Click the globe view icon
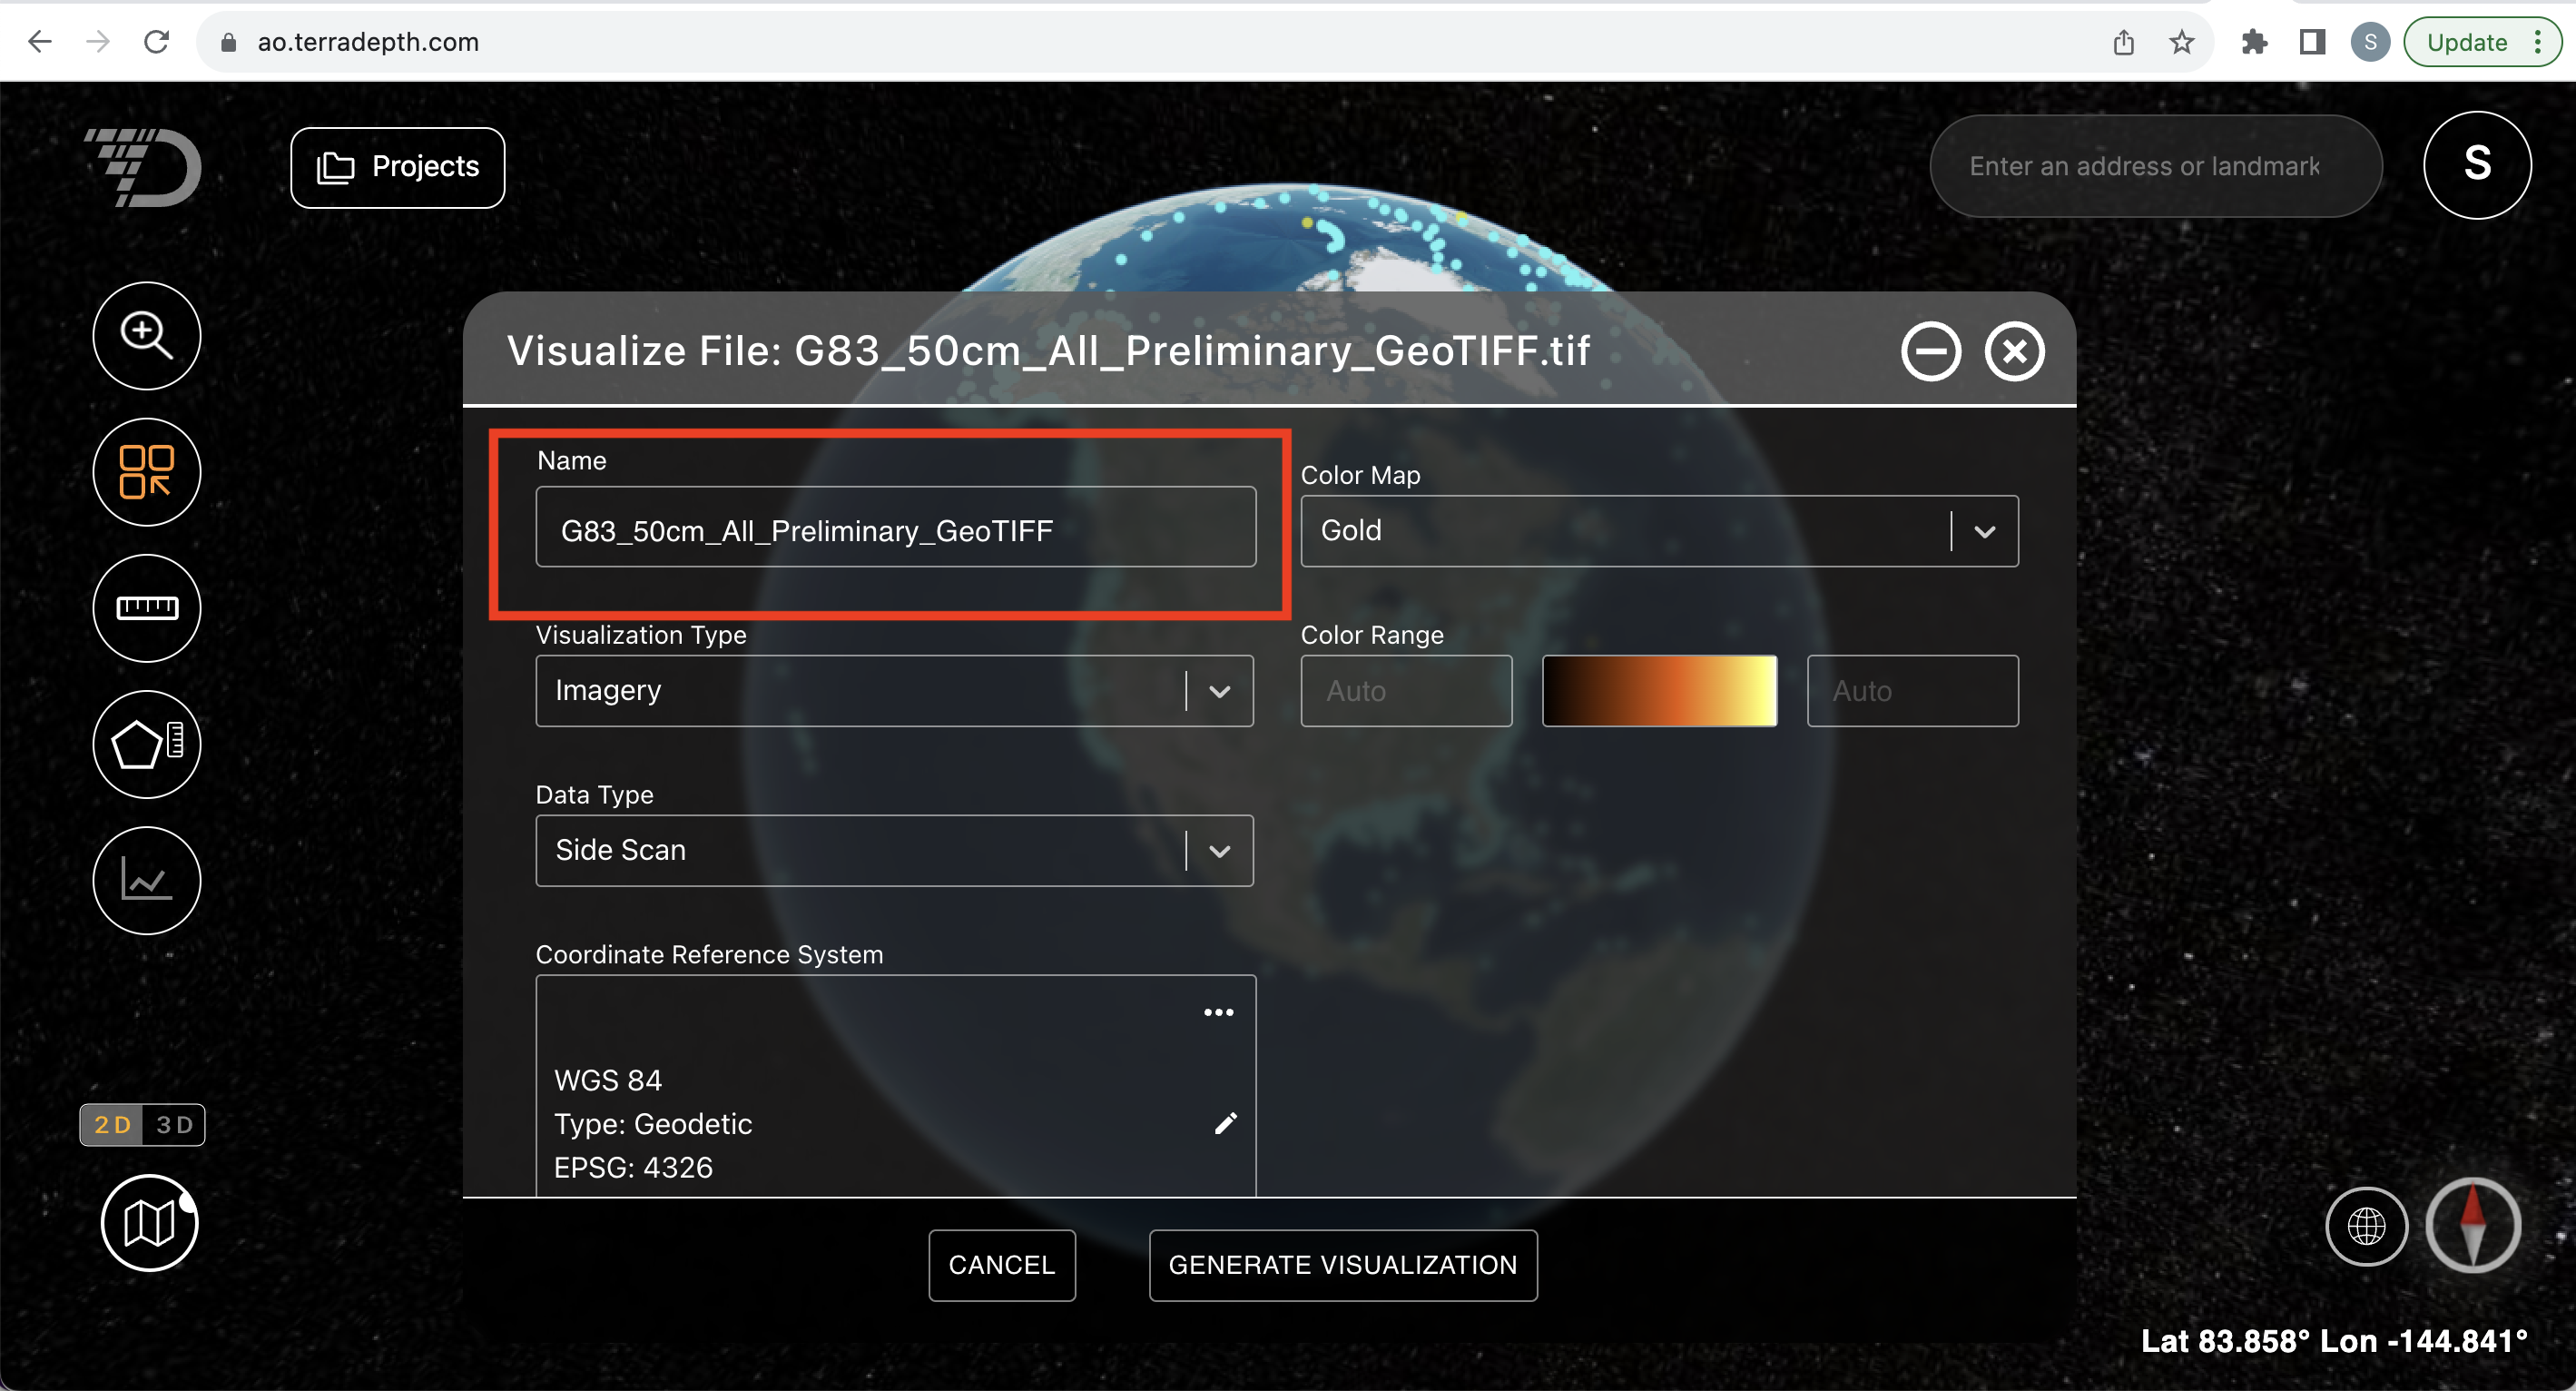 2366,1225
